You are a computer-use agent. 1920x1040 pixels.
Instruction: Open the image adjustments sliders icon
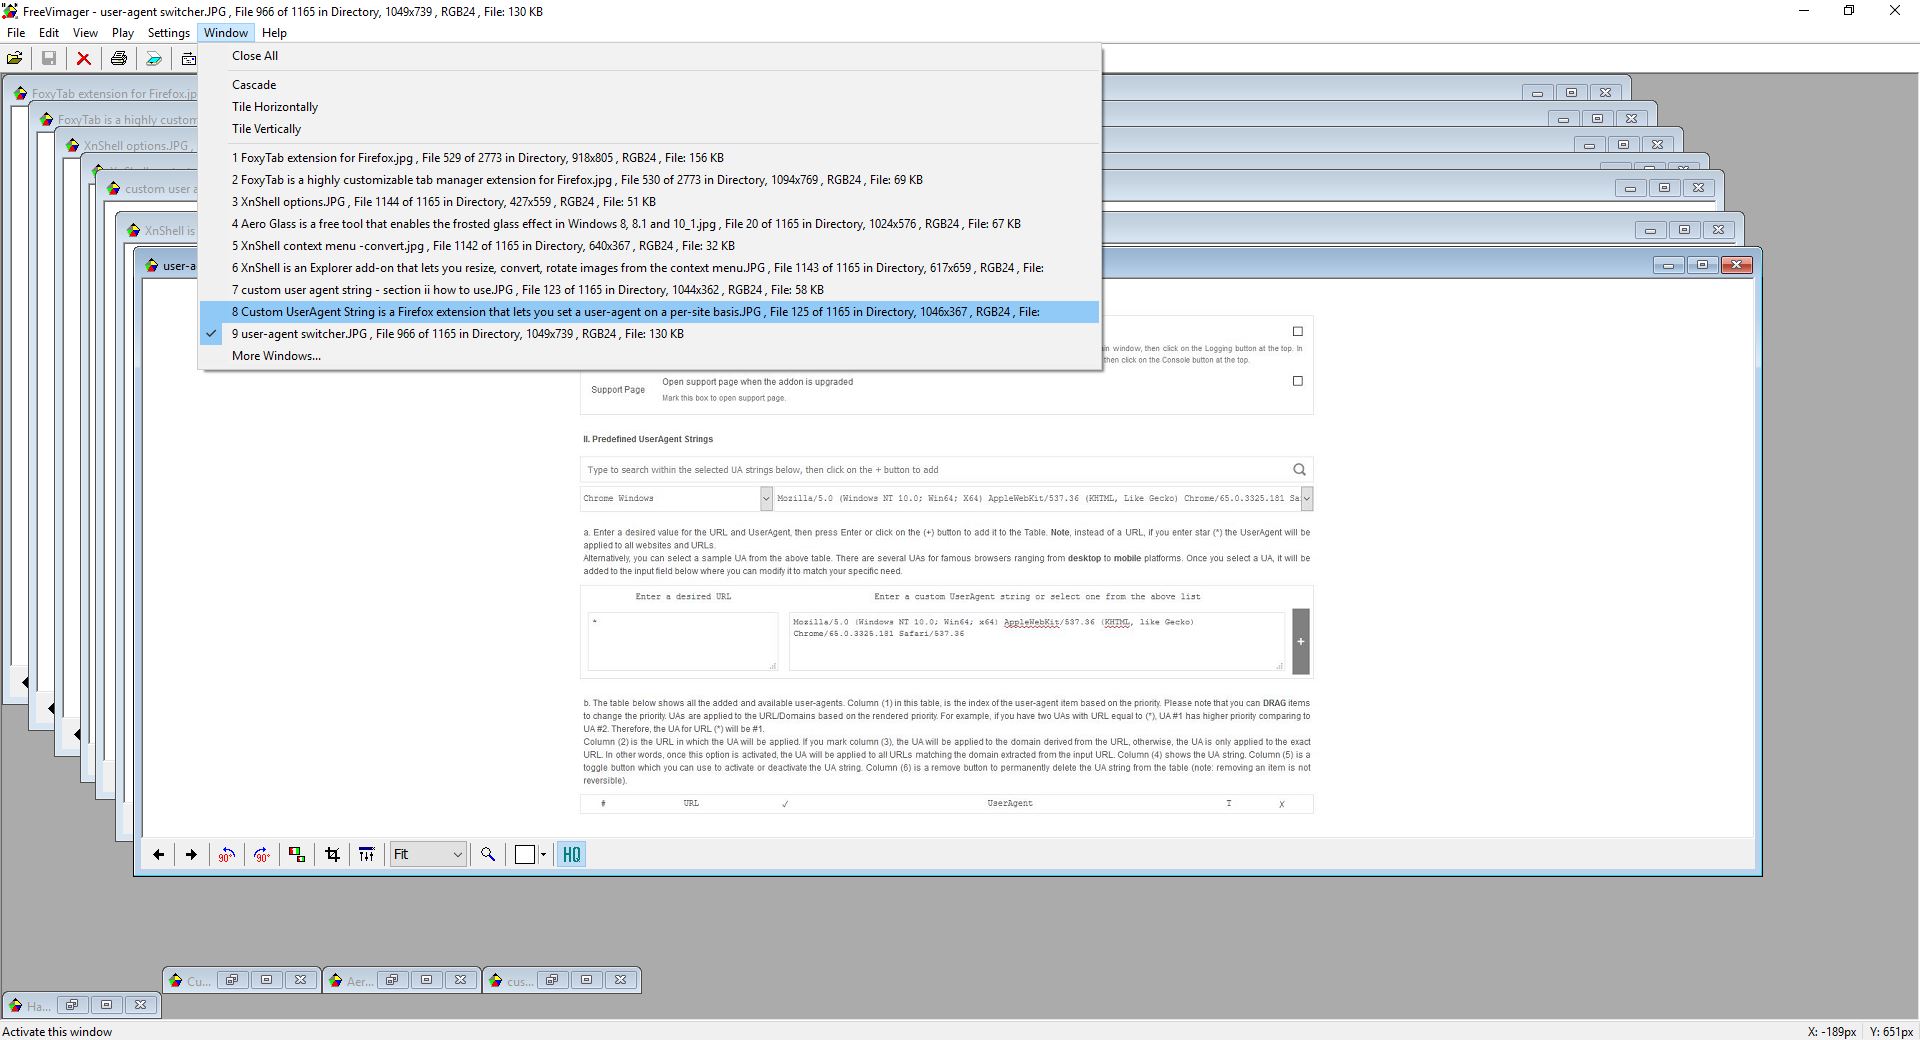pyautogui.click(x=367, y=854)
